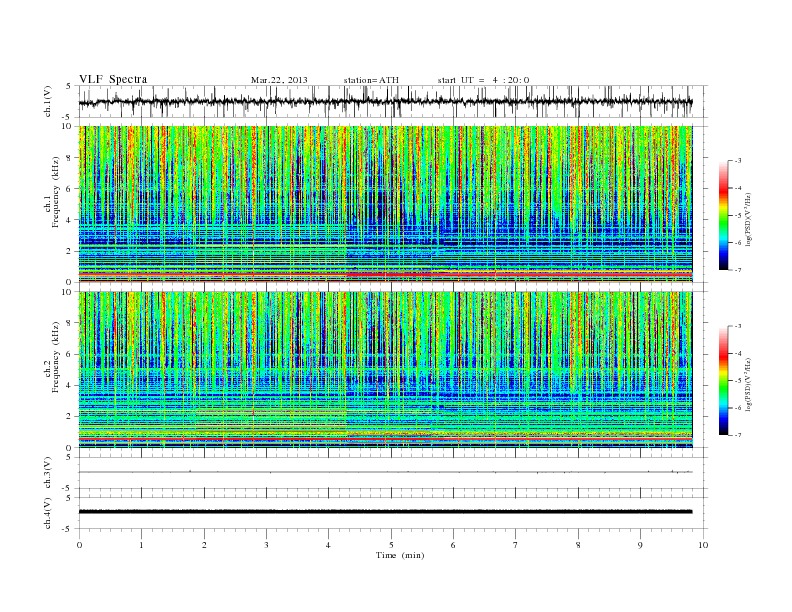
Task: Click the time axis tick label "10"
Action: pyautogui.click(x=703, y=545)
